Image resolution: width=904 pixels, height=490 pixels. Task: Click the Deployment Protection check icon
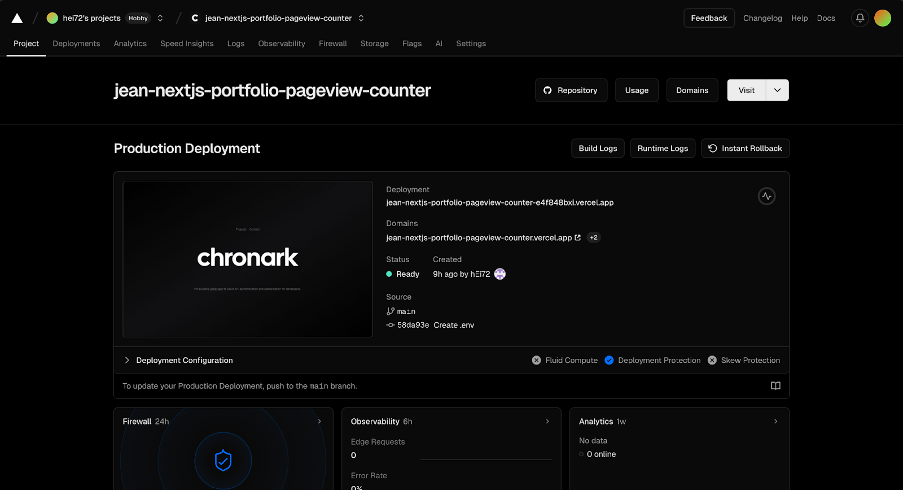609,360
